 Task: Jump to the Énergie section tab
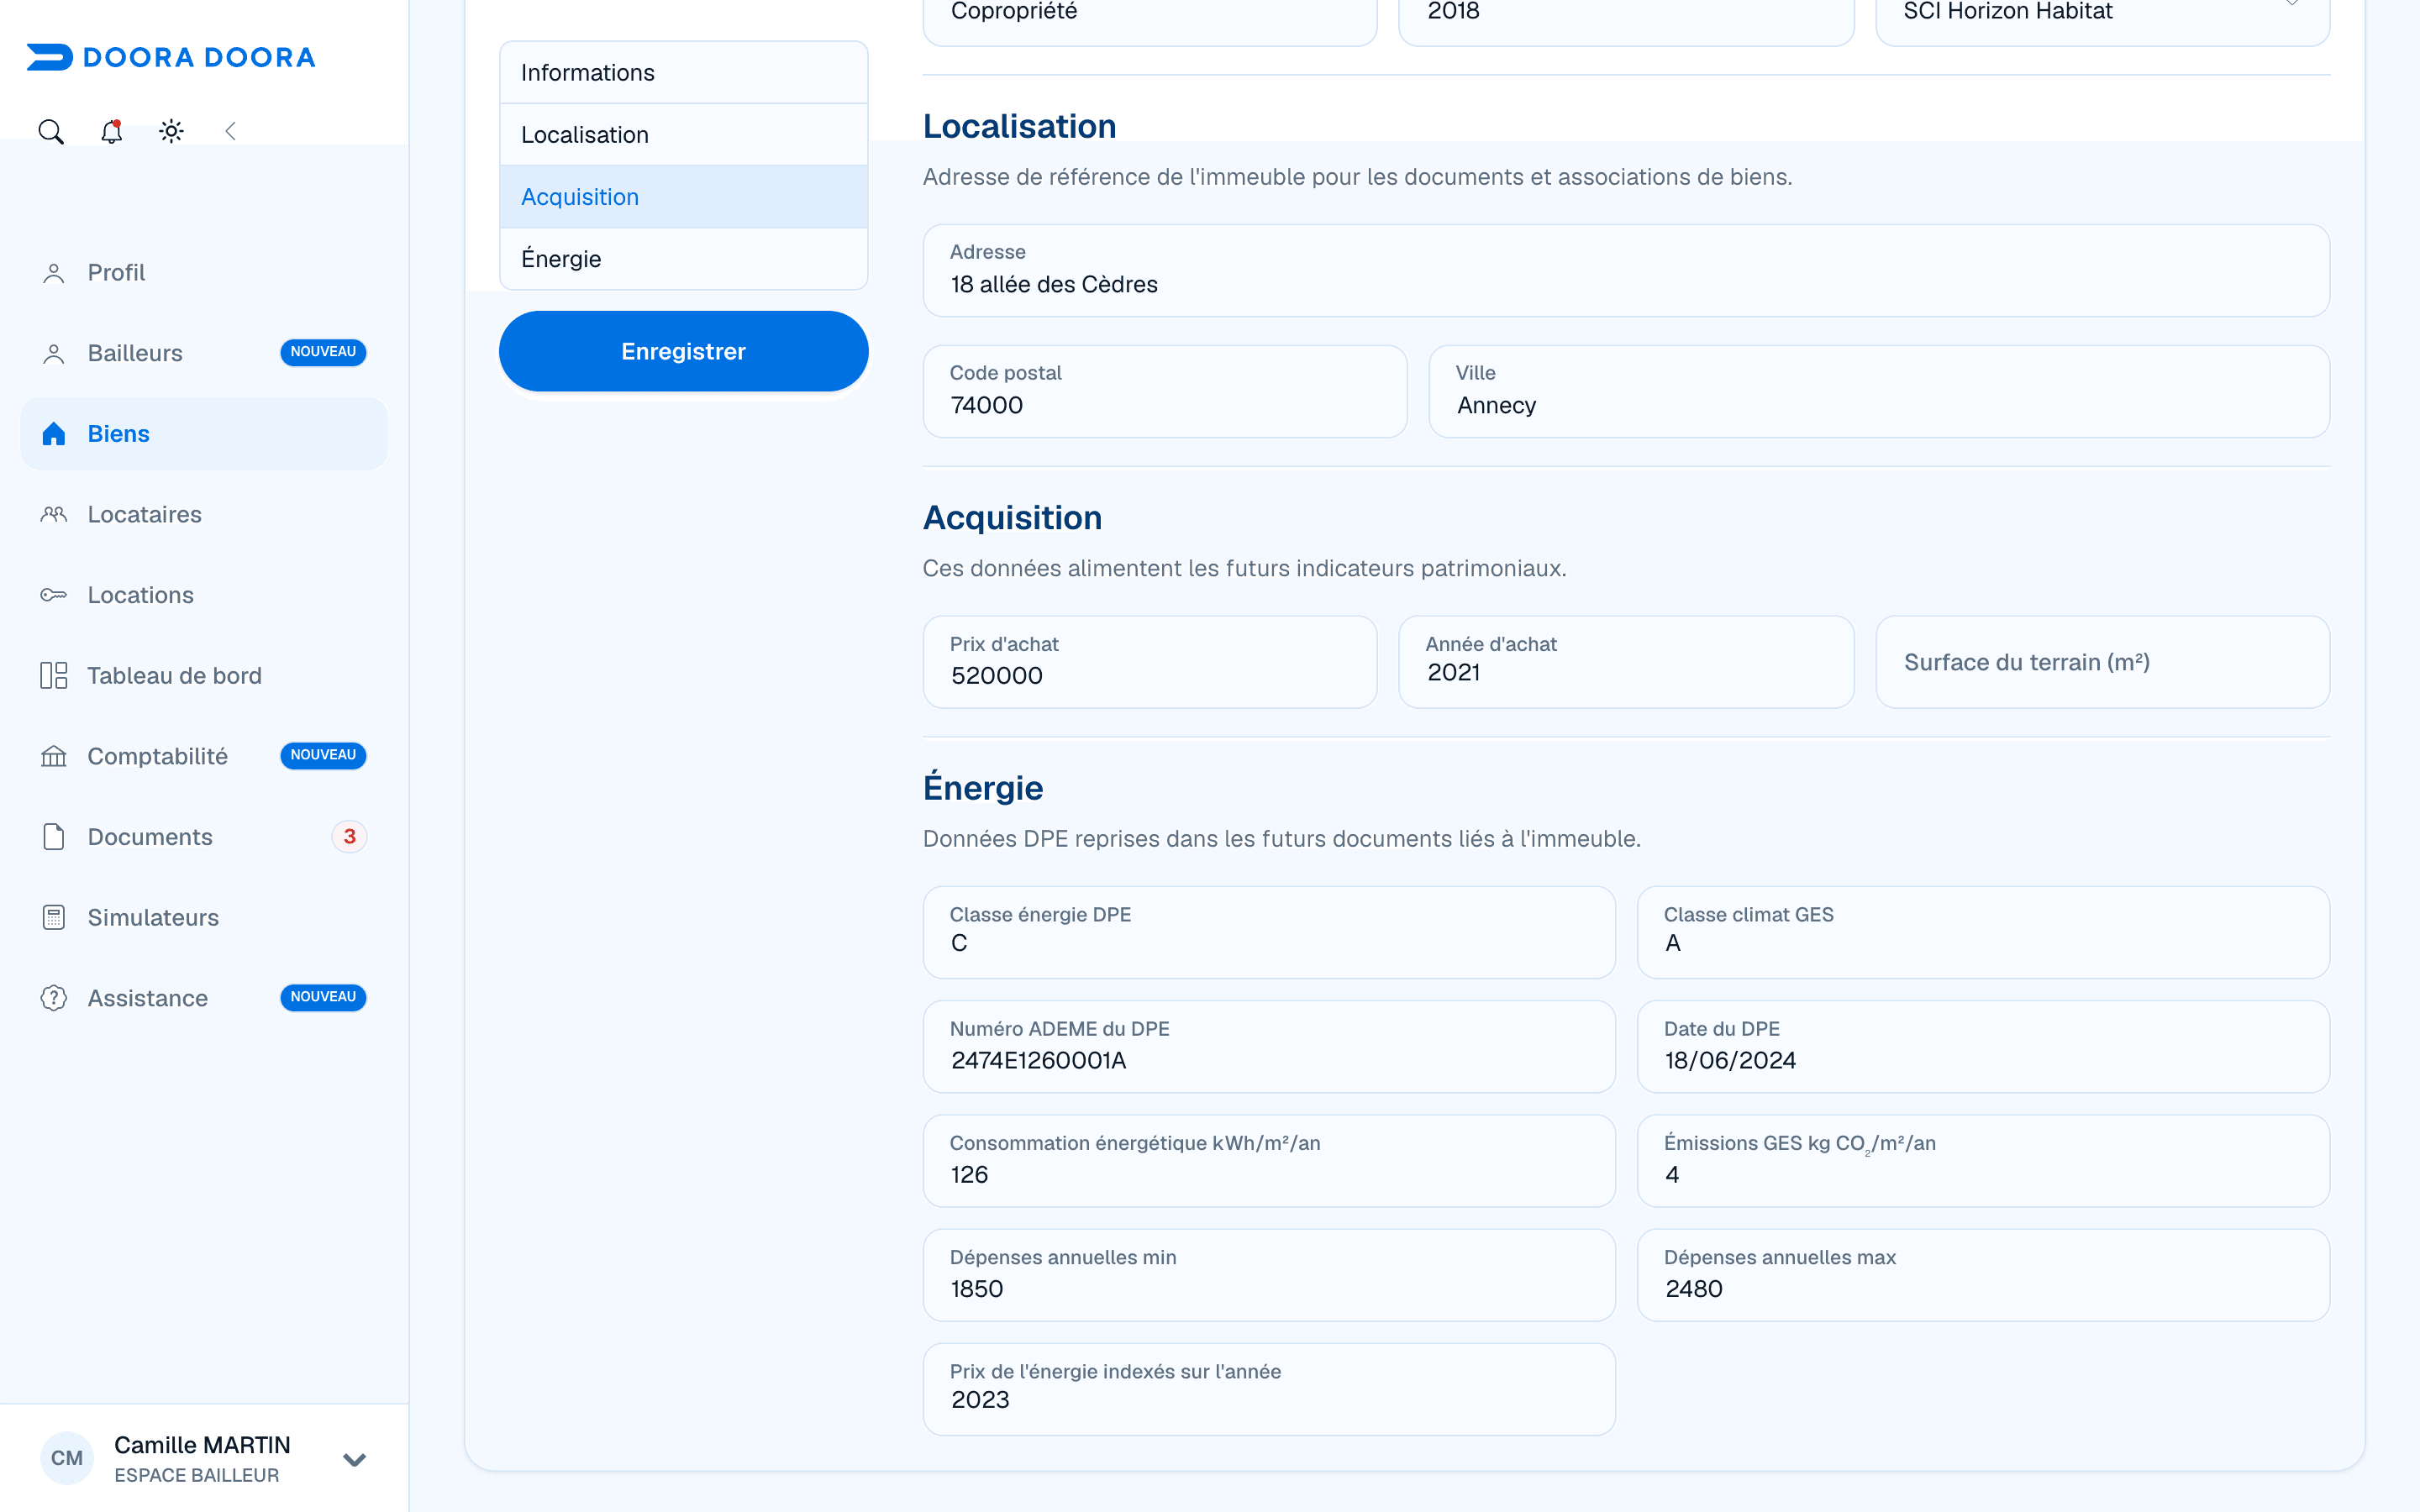coord(684,259)
